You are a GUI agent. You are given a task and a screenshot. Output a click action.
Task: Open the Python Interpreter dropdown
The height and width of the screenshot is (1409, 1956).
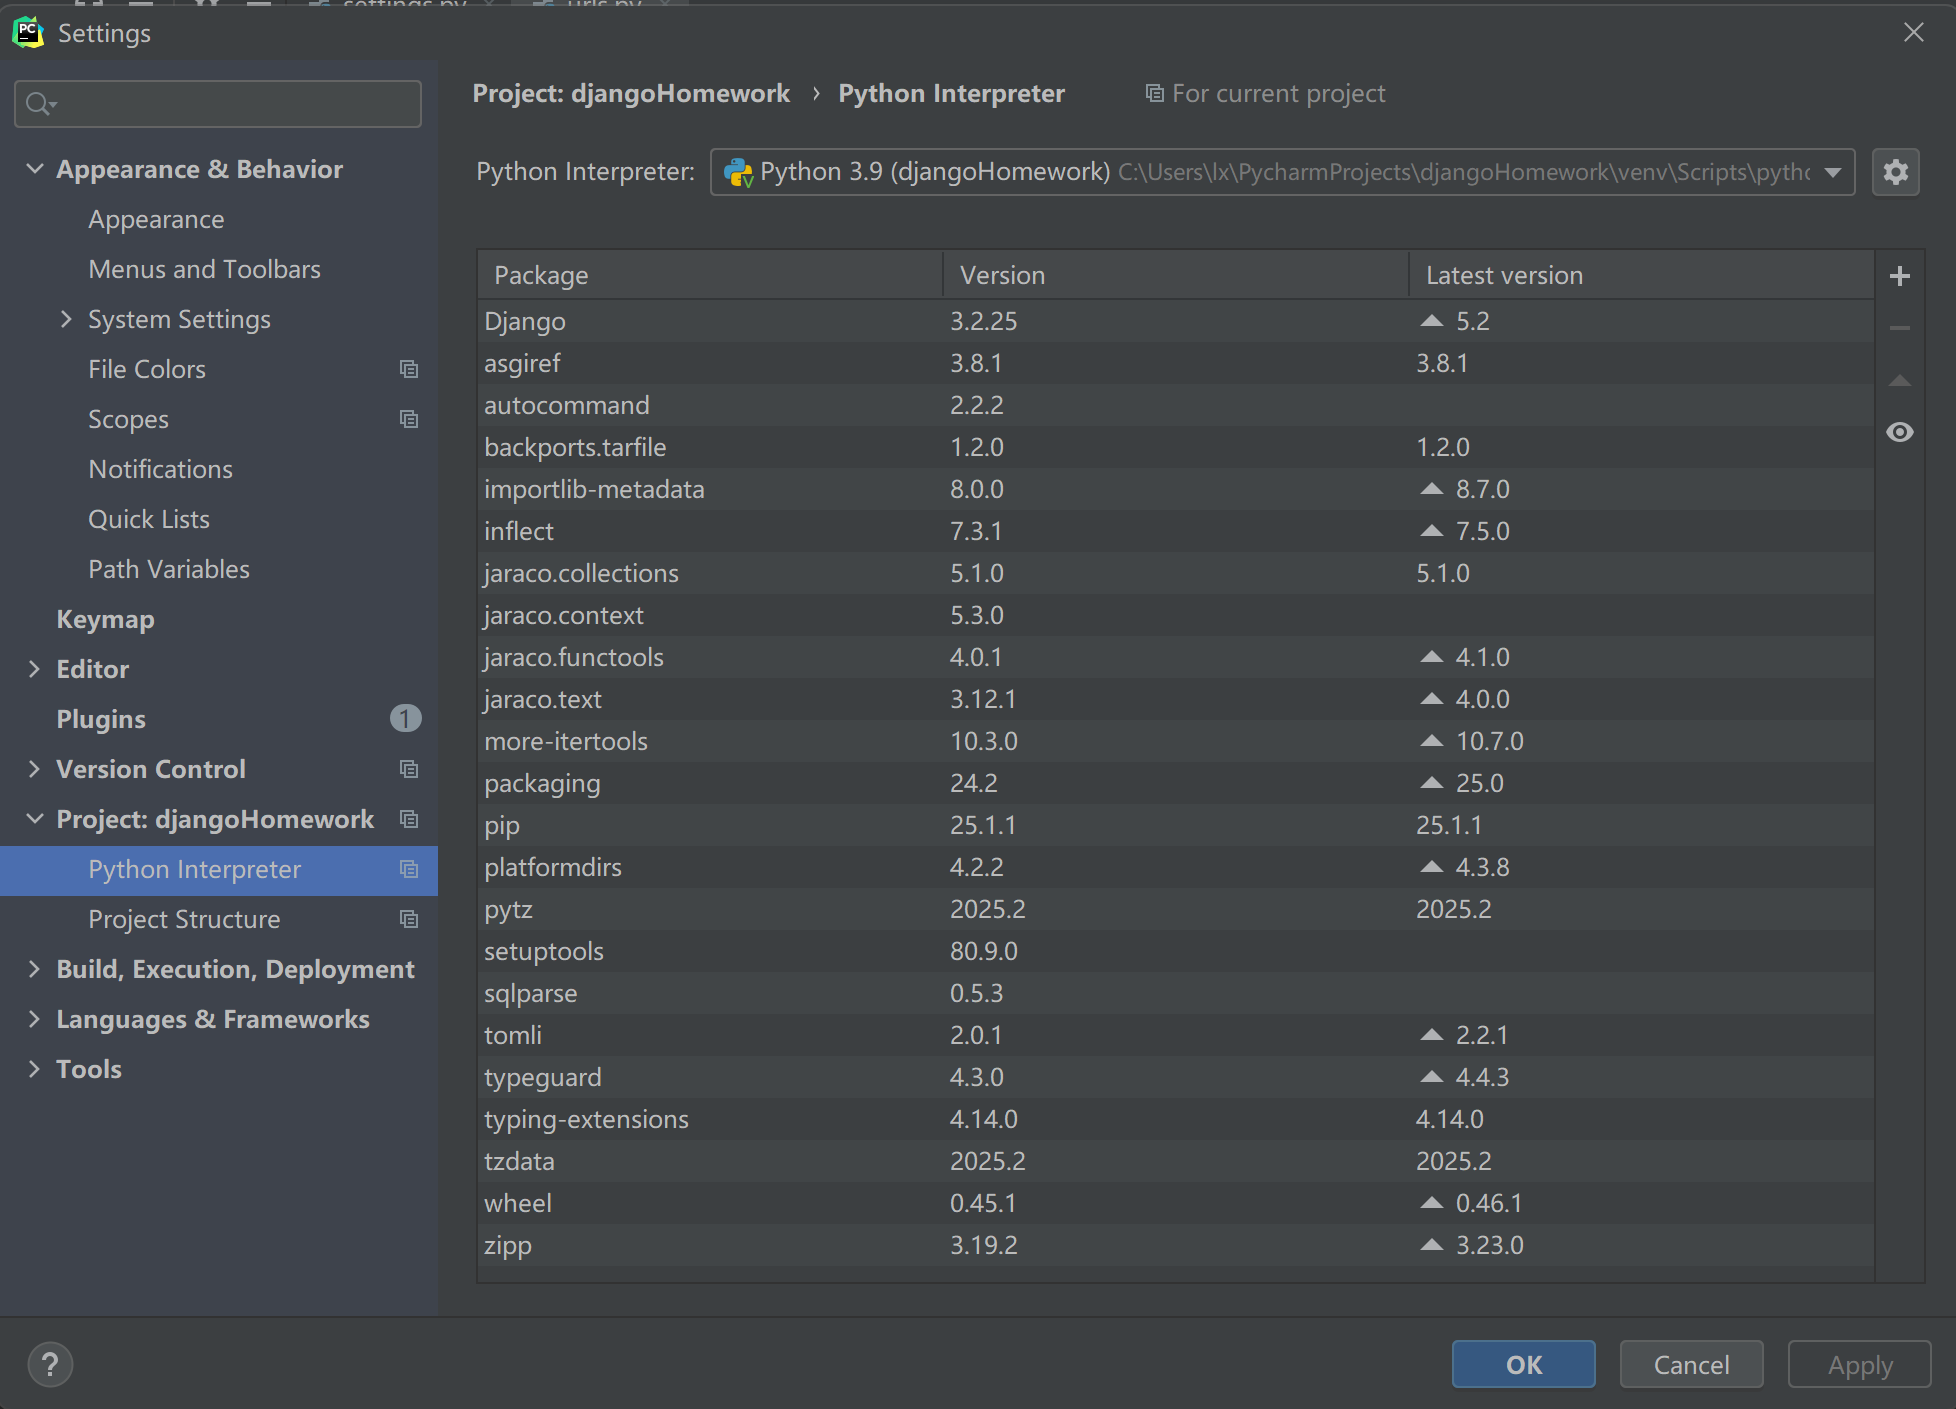pyautogui.click(x=1833, y=172)
